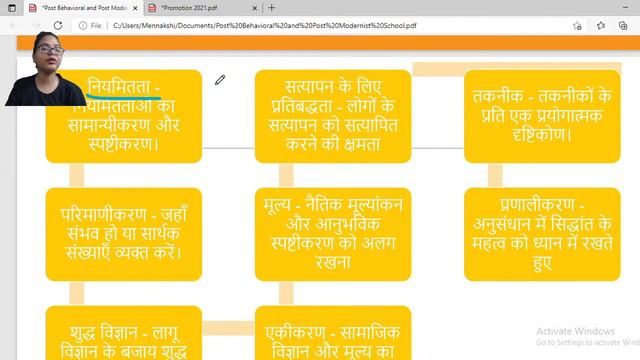This screenshot has height=360, width=640.
Task: Click the तकनीक box text
Action: coord(542,116)
